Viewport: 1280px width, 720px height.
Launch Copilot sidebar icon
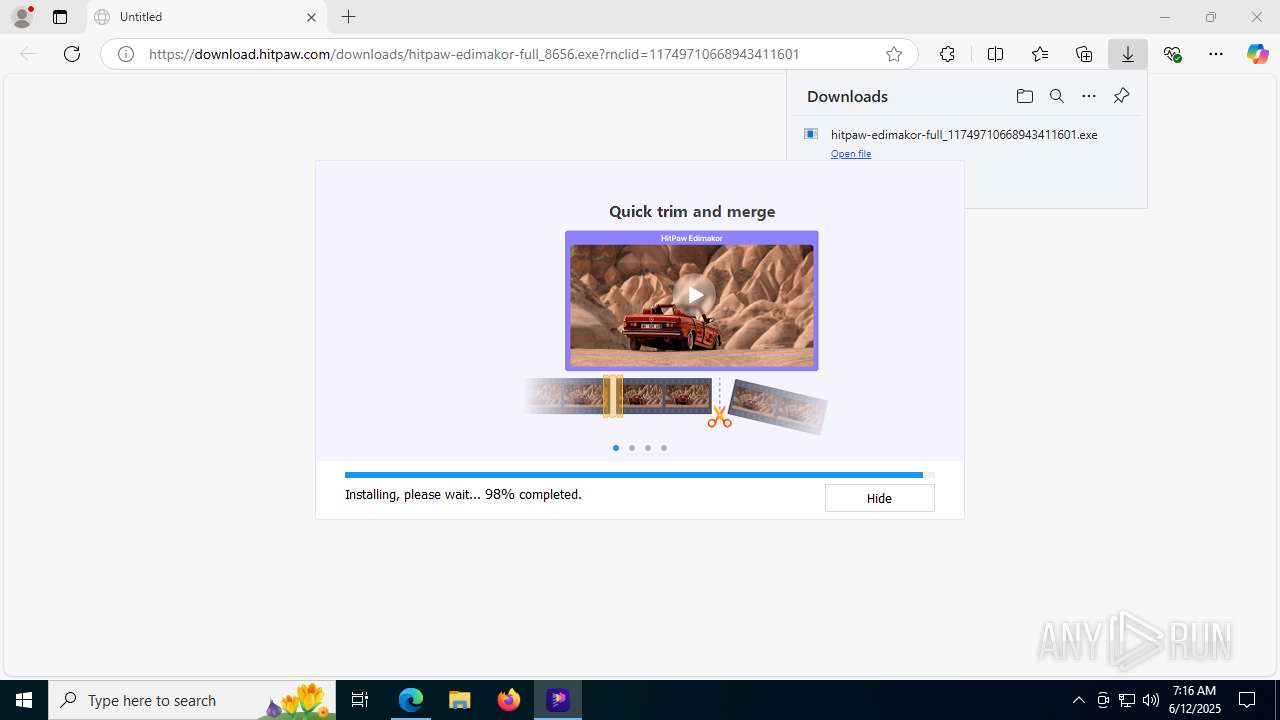pyautogui.click(x=1258, y=54)
